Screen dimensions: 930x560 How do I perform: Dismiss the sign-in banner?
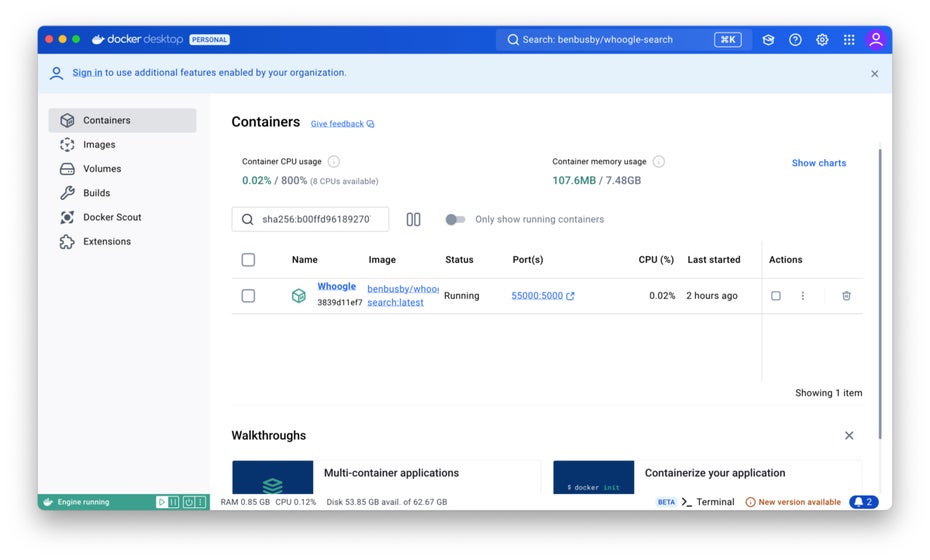[874, 74]
